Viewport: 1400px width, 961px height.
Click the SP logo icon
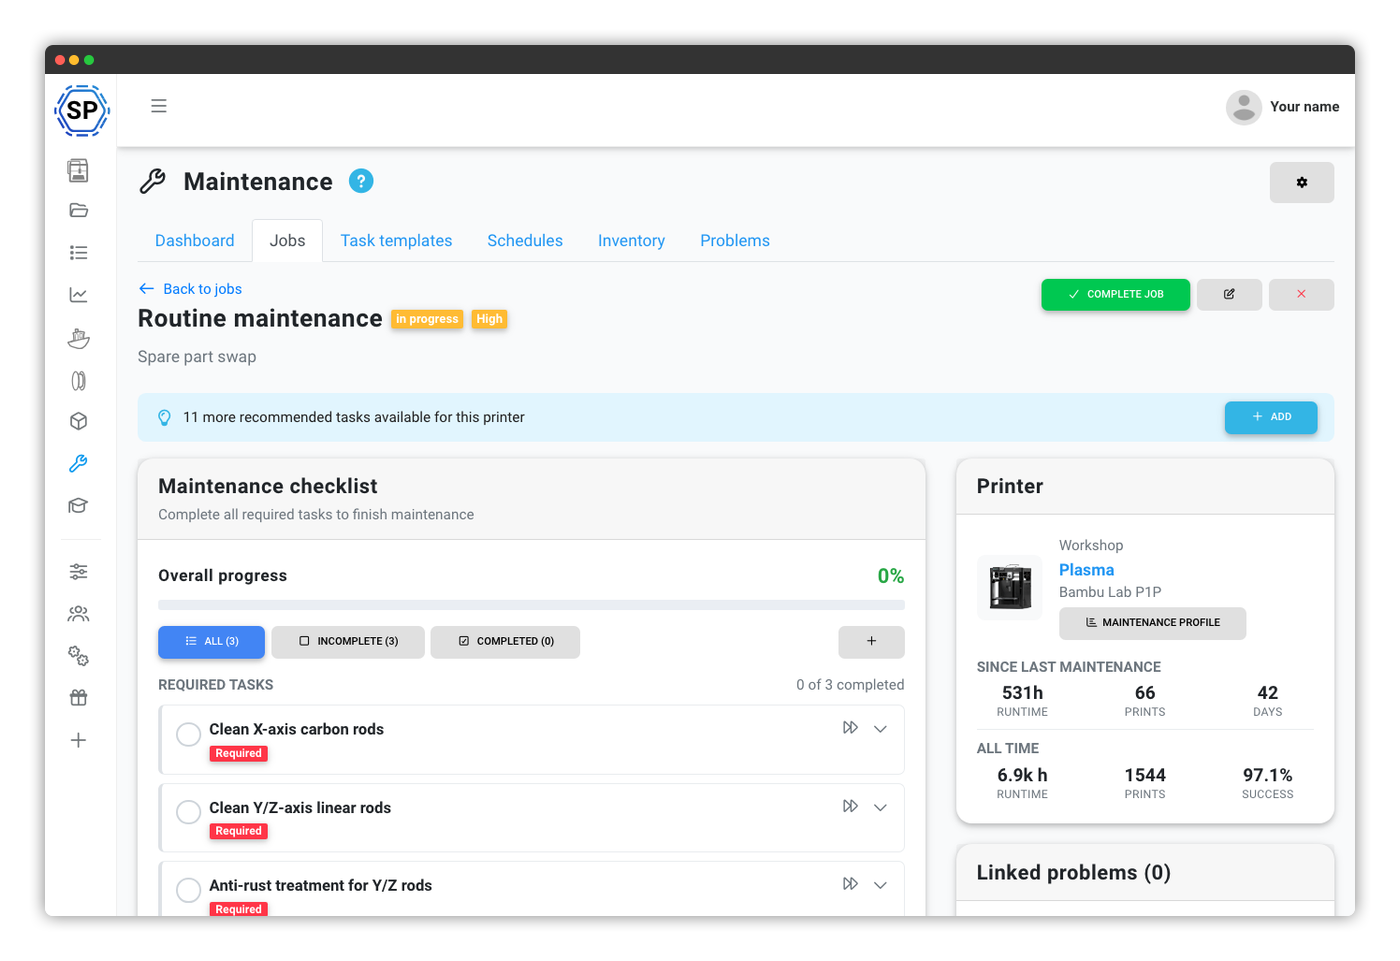81,110
